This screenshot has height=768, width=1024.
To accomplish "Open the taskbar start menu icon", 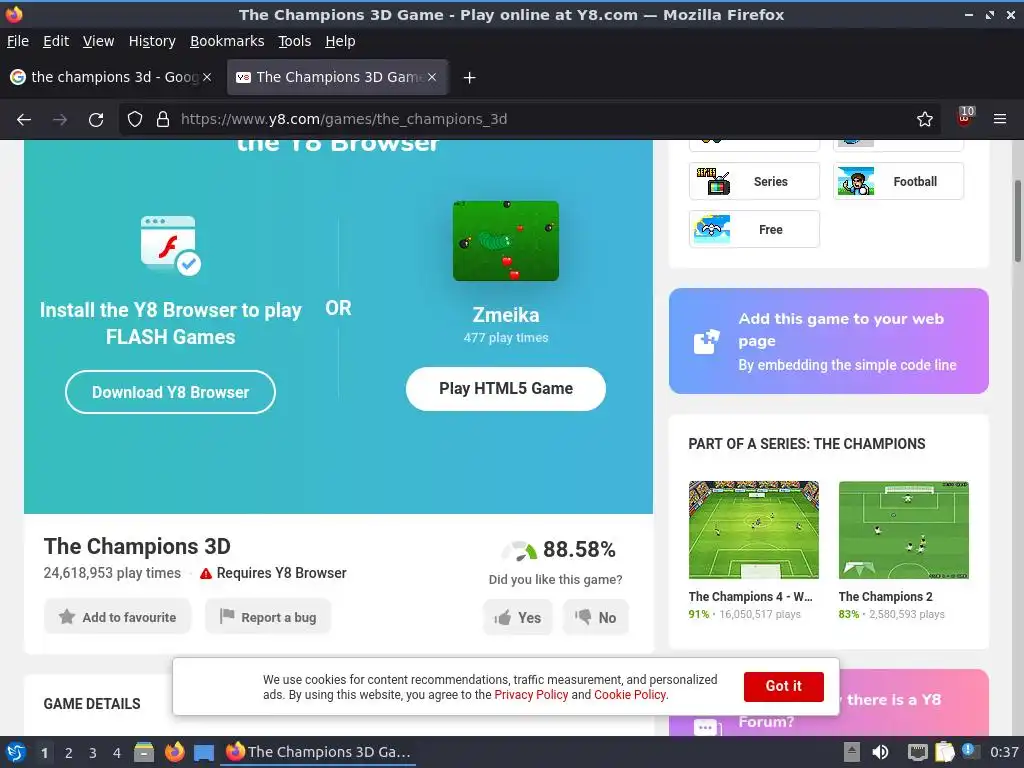I will [x=16, y=752].
